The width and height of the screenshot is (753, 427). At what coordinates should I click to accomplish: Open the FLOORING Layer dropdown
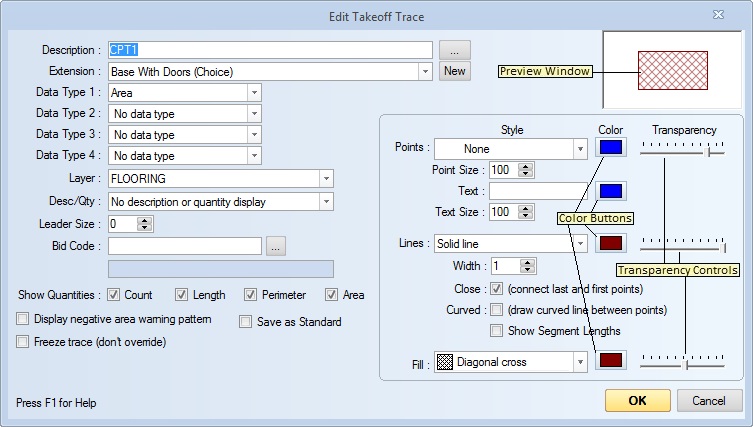pos(326,179)
